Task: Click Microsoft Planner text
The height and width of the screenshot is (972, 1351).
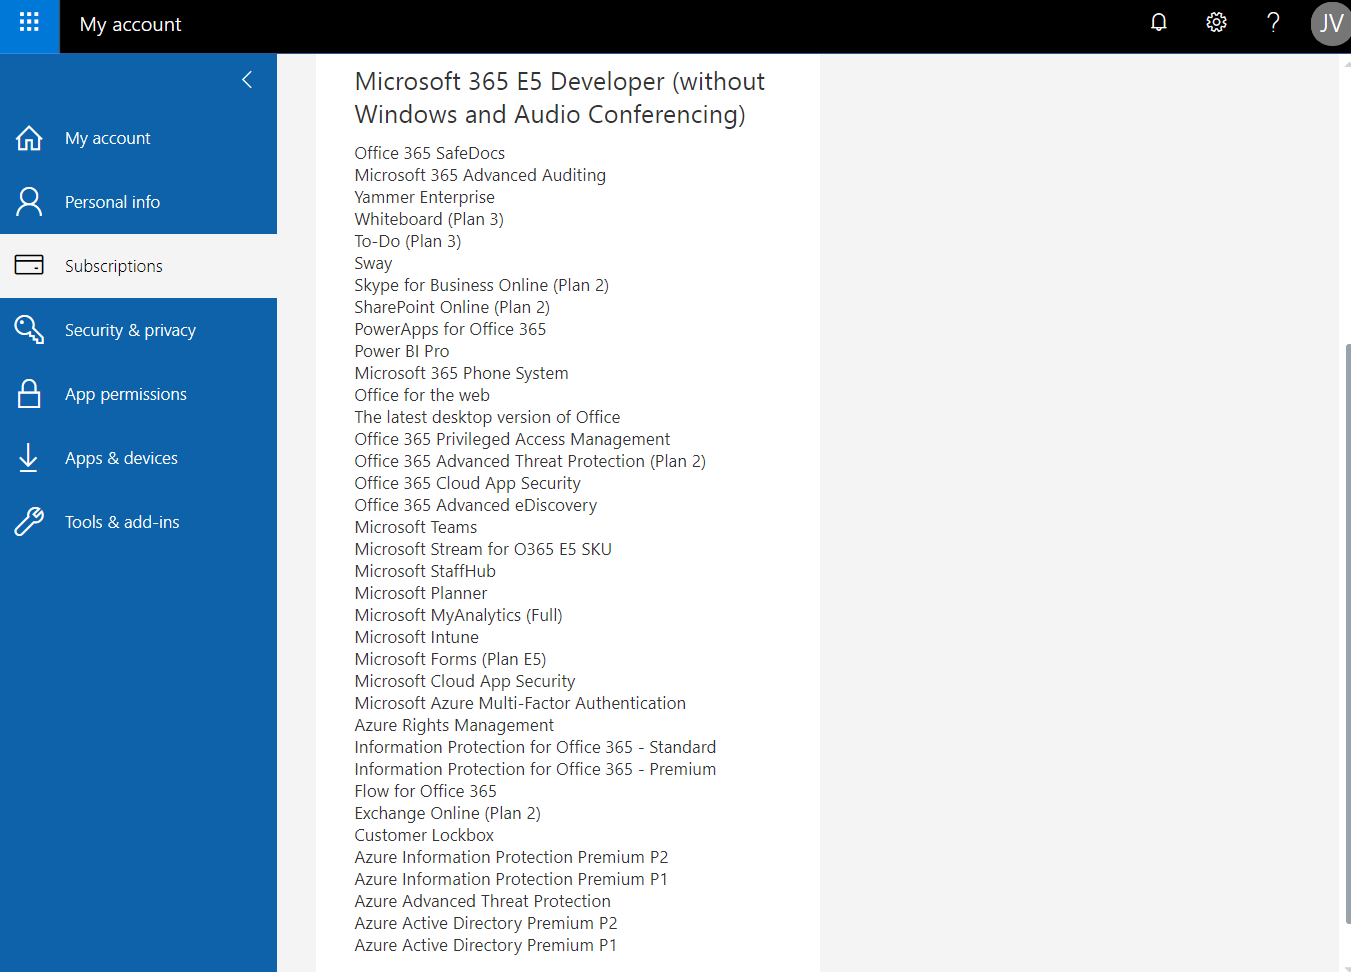Action: point(421,593)
